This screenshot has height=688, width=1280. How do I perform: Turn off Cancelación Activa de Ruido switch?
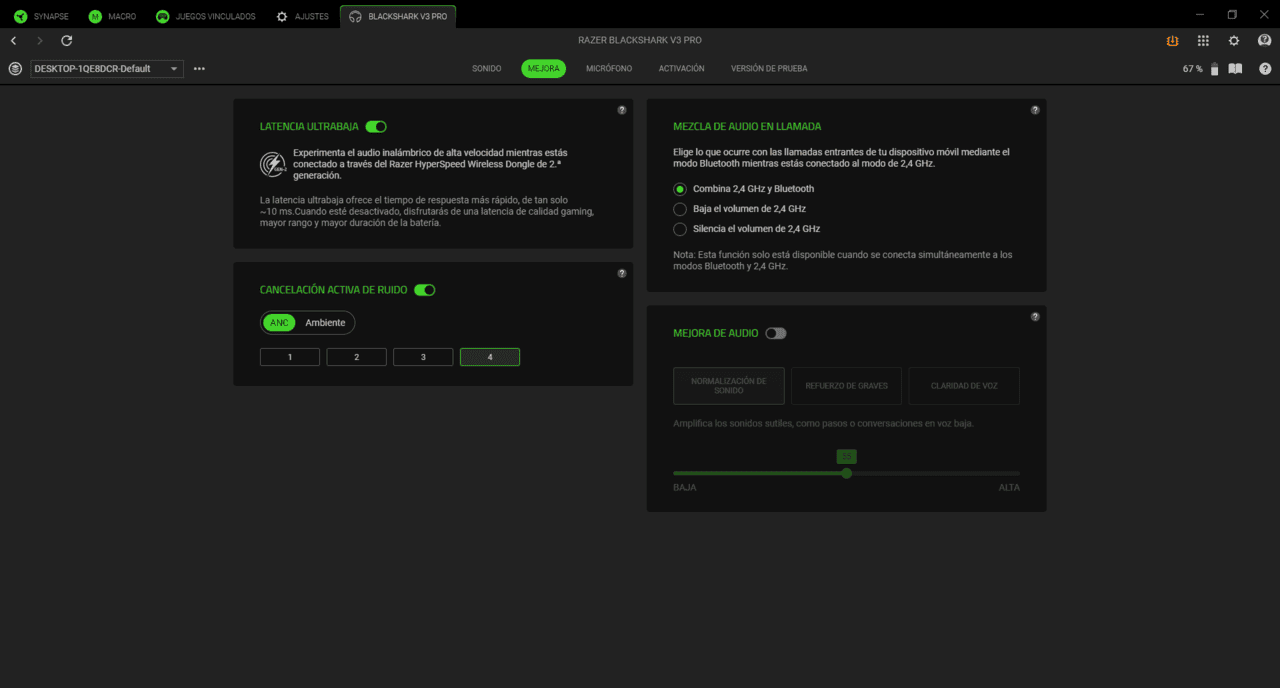[424, 290]
